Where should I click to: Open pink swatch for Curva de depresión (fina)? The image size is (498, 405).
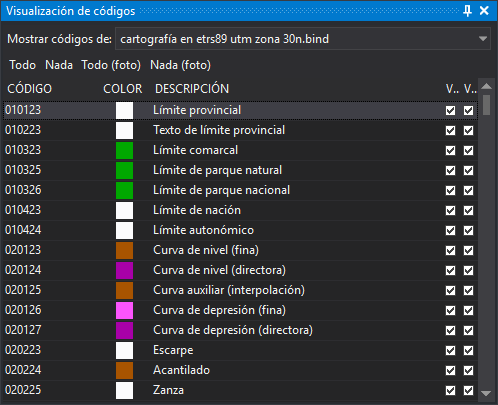click(x=124, y=310)
